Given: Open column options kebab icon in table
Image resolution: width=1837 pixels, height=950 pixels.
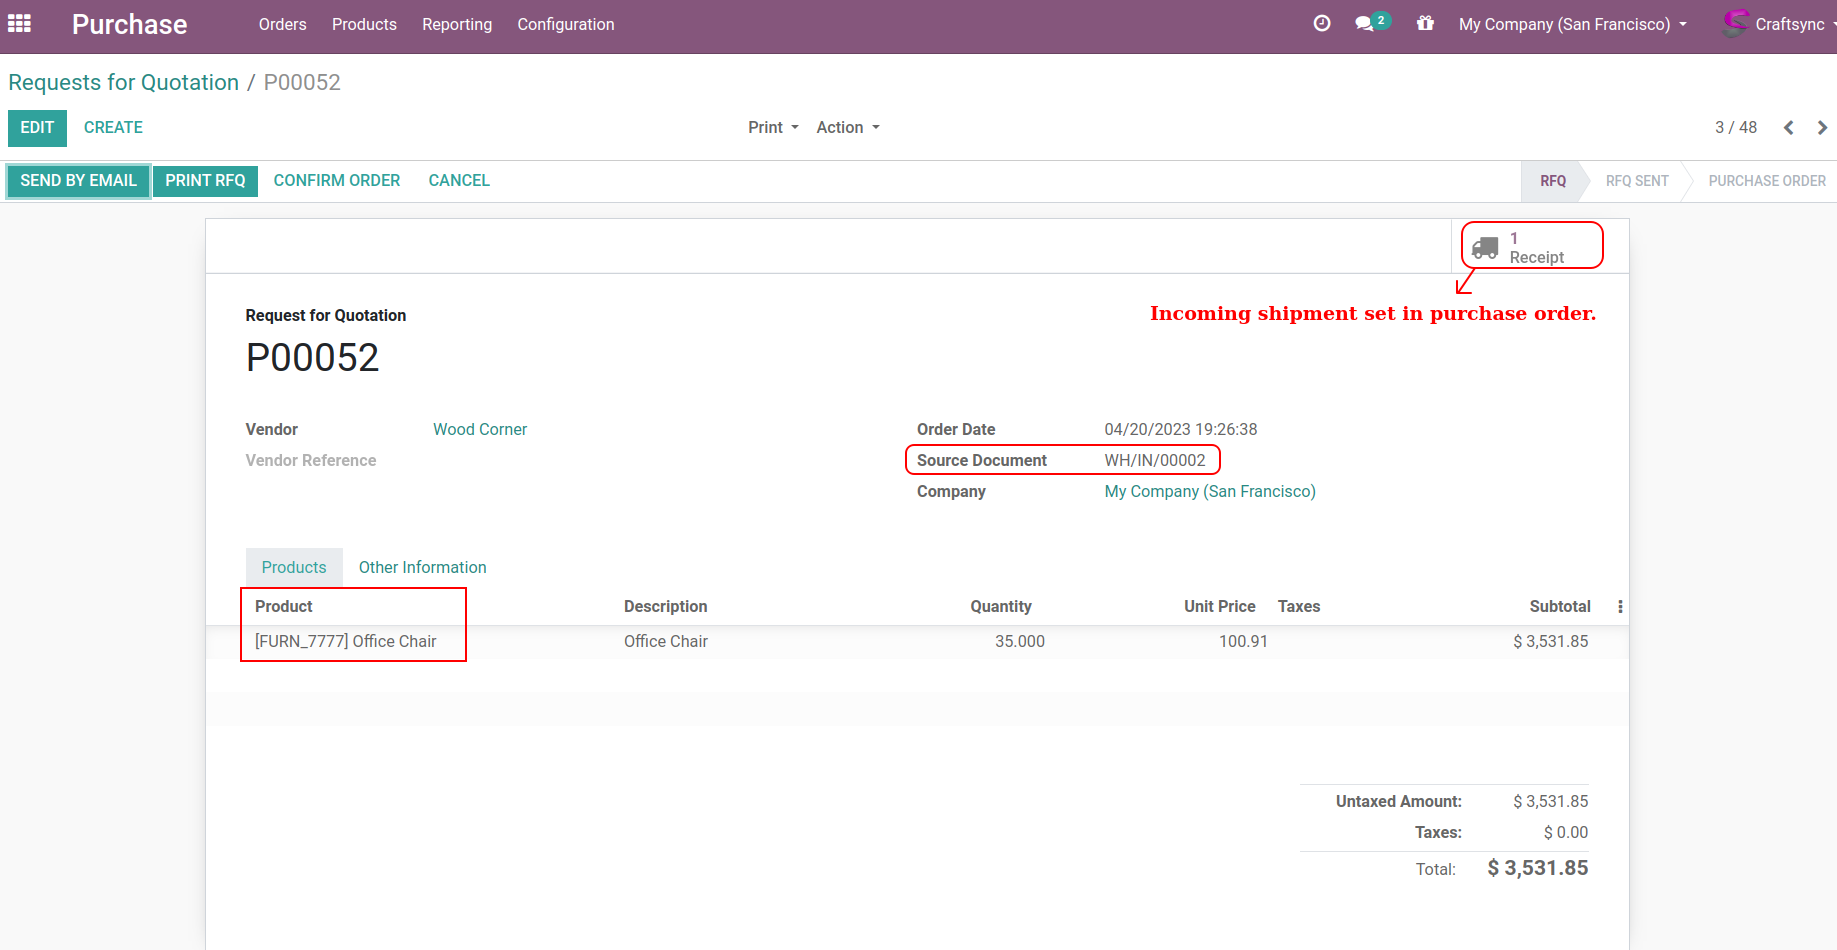Looking at the screenshot, I should point(1620,607).
